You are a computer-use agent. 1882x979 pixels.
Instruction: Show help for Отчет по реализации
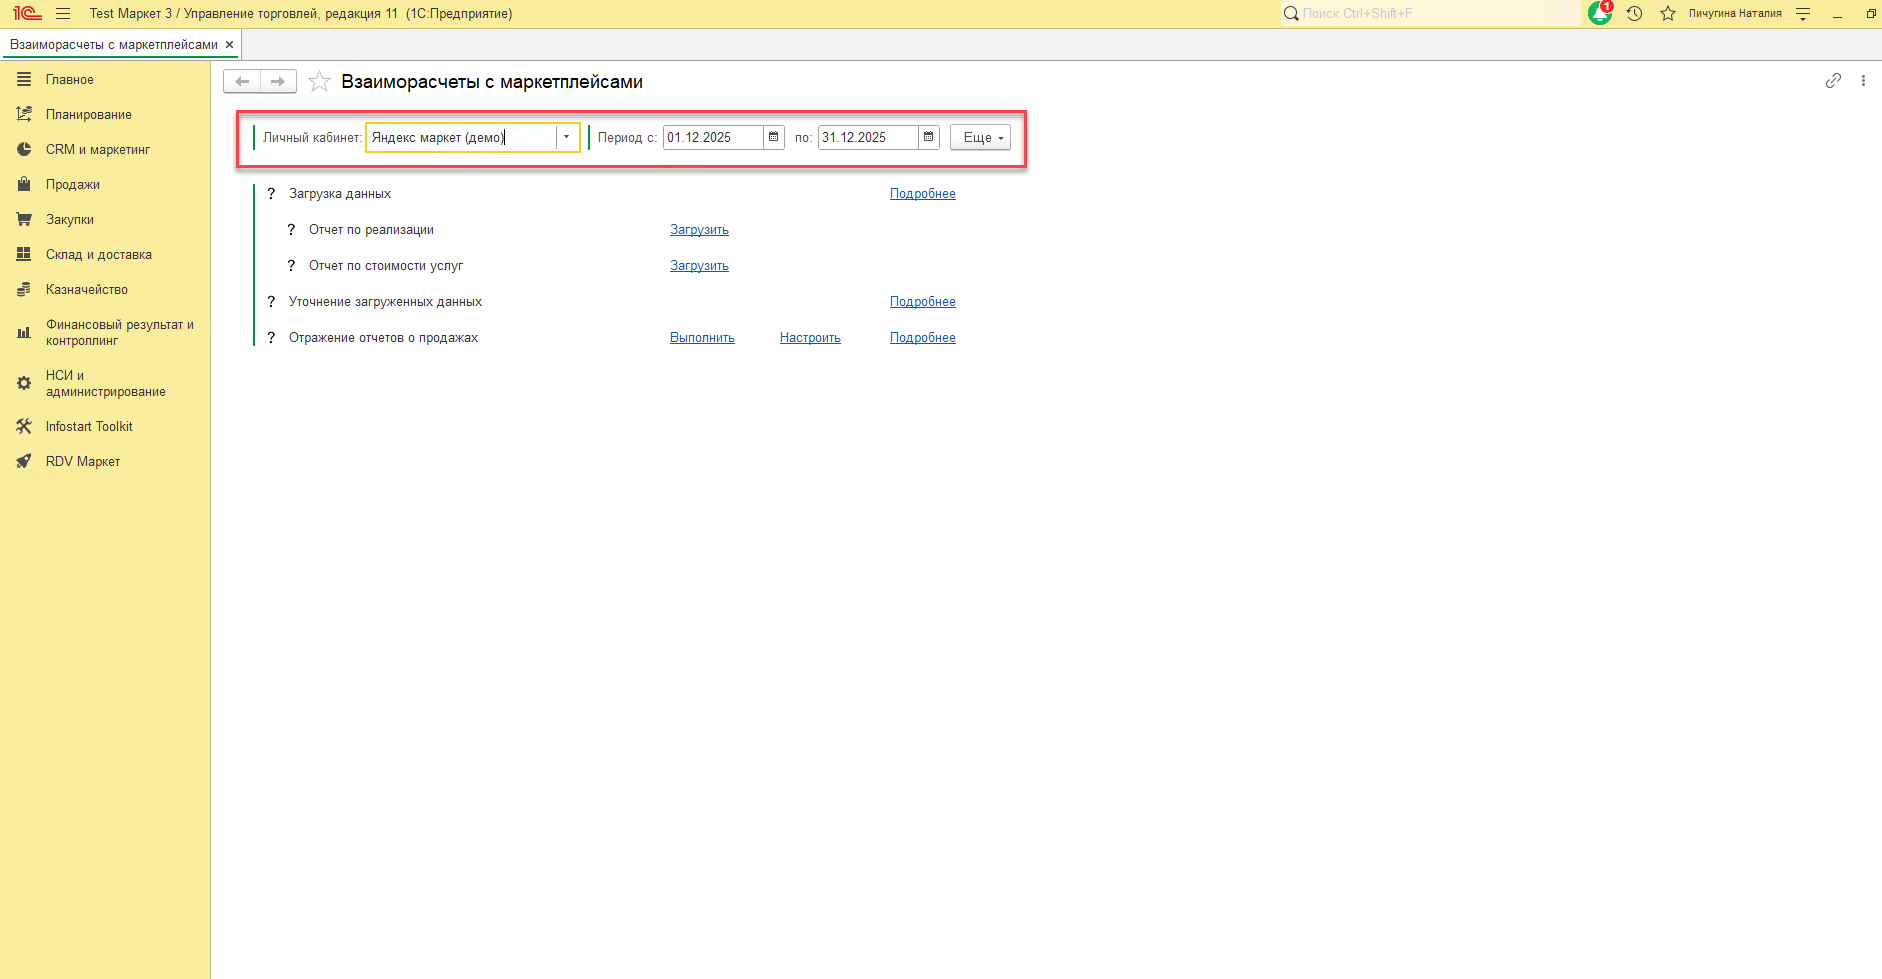coord(291,230)
